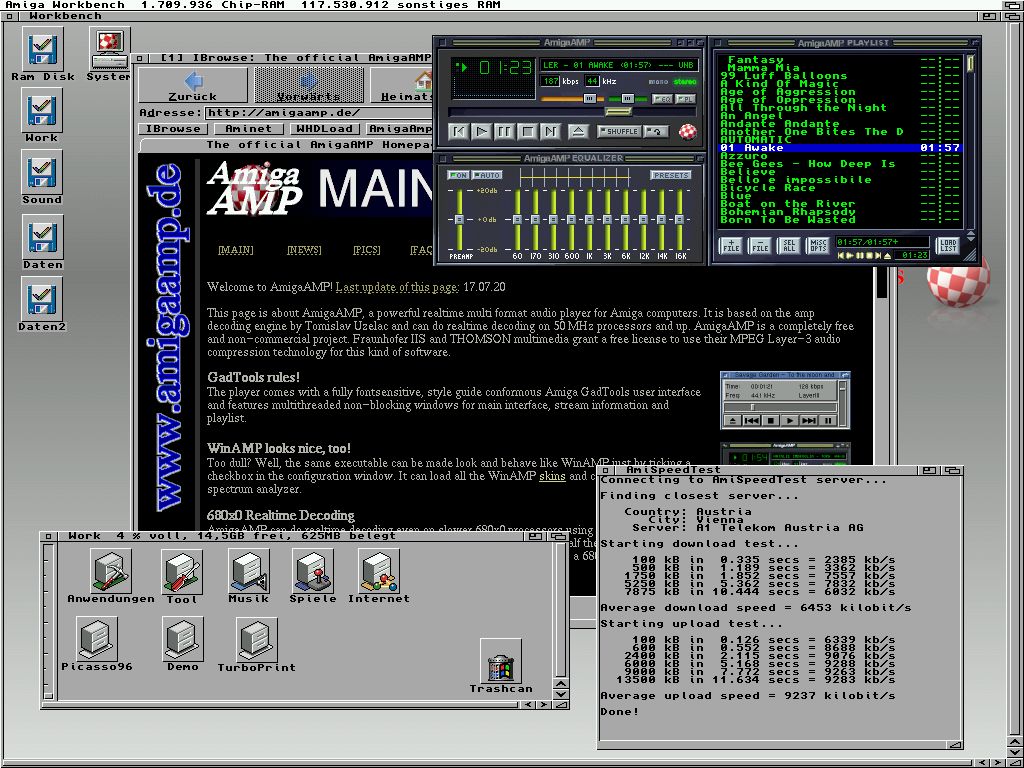Open the Spiele drawer
The height and width of the screenshot is (768, 1024).
point(313,571)
